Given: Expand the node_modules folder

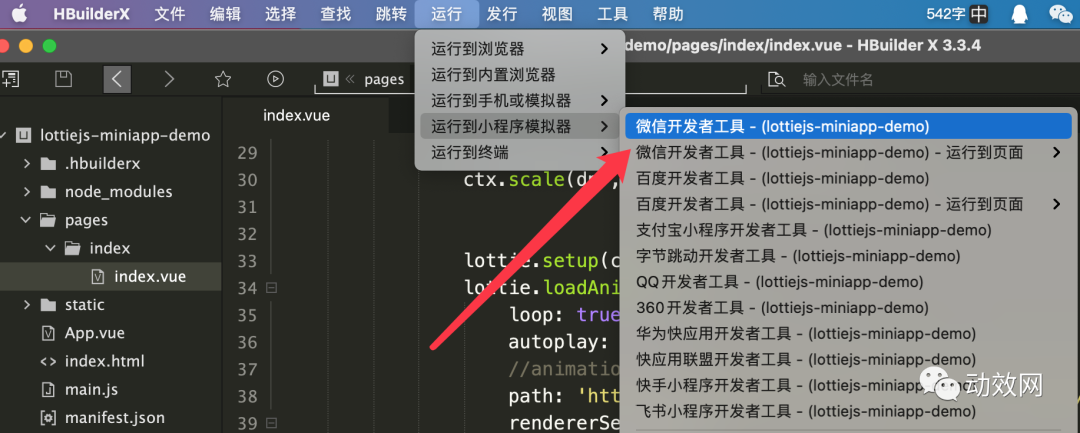Looking at the screenshot, I should [26, 192].
